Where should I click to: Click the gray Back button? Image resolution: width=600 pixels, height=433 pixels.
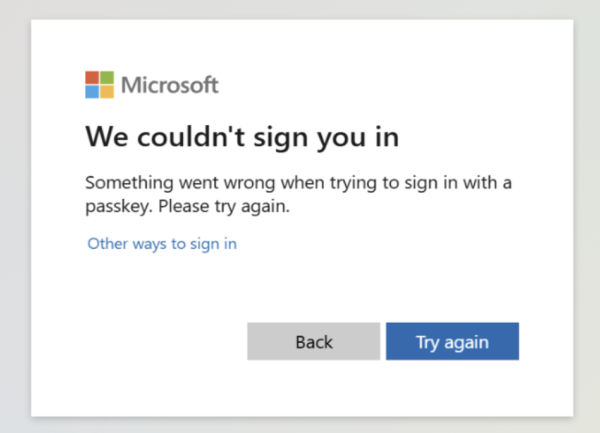pos(314,341)
